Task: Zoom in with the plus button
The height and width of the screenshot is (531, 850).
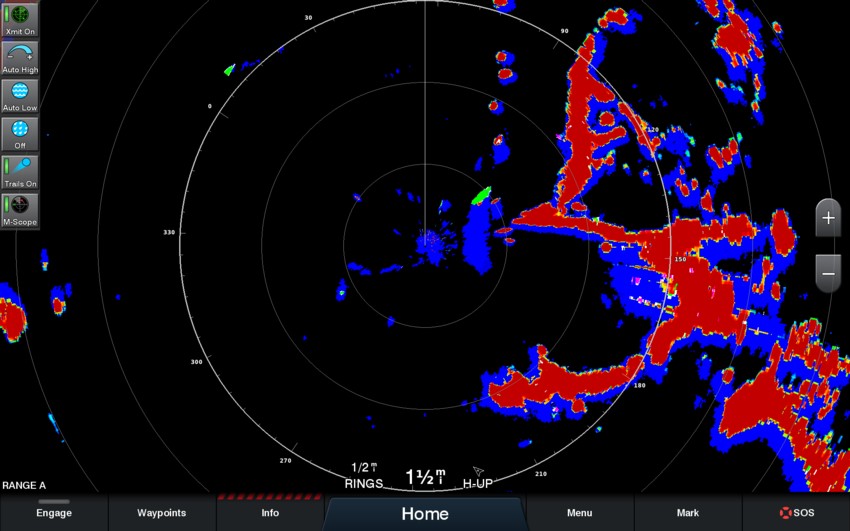Action: 828,217
